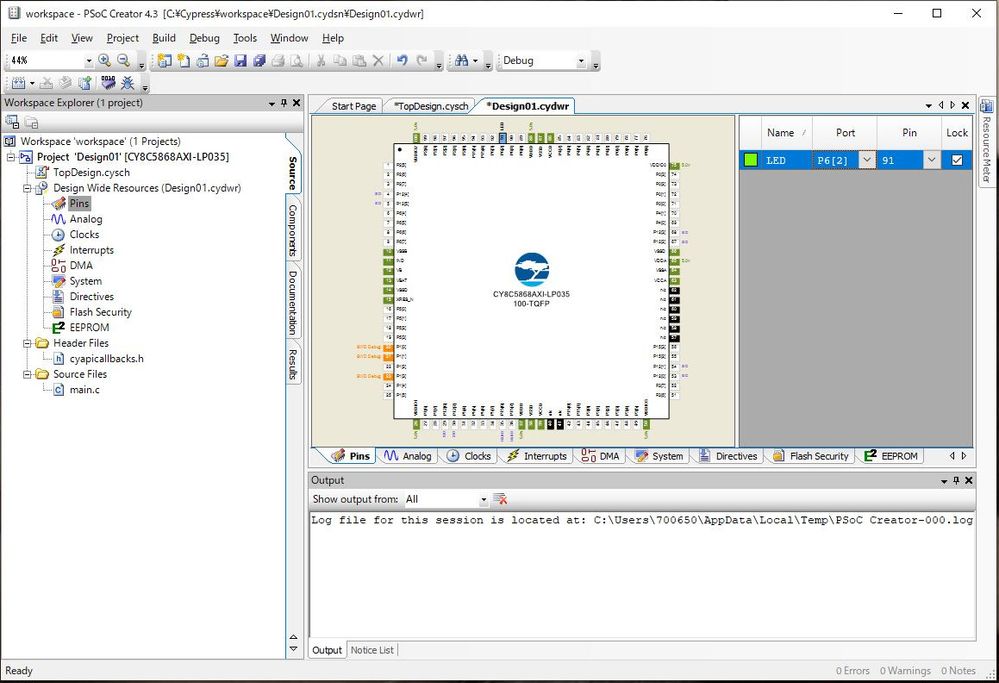Click the Paste toolbar icon
The height and width of the screenshot is (683, 999).
[x=359, y=61]
